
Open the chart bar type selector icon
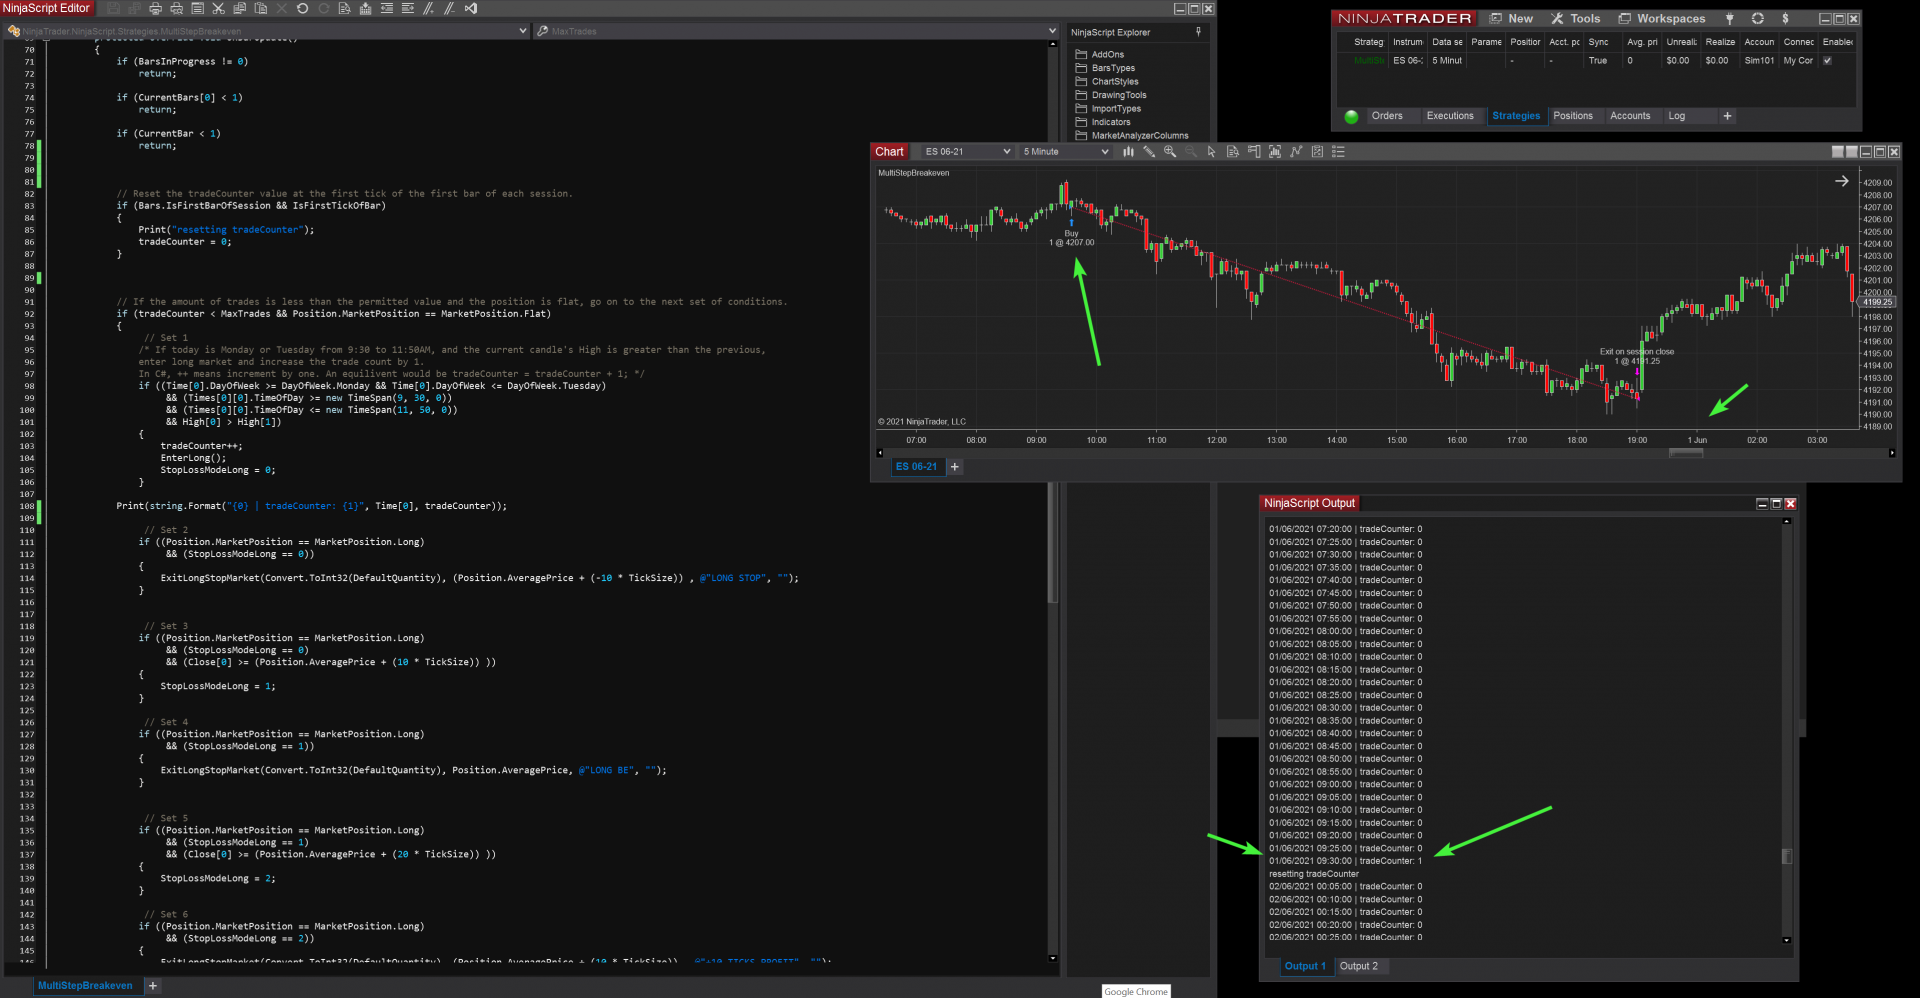(1128, 152)
